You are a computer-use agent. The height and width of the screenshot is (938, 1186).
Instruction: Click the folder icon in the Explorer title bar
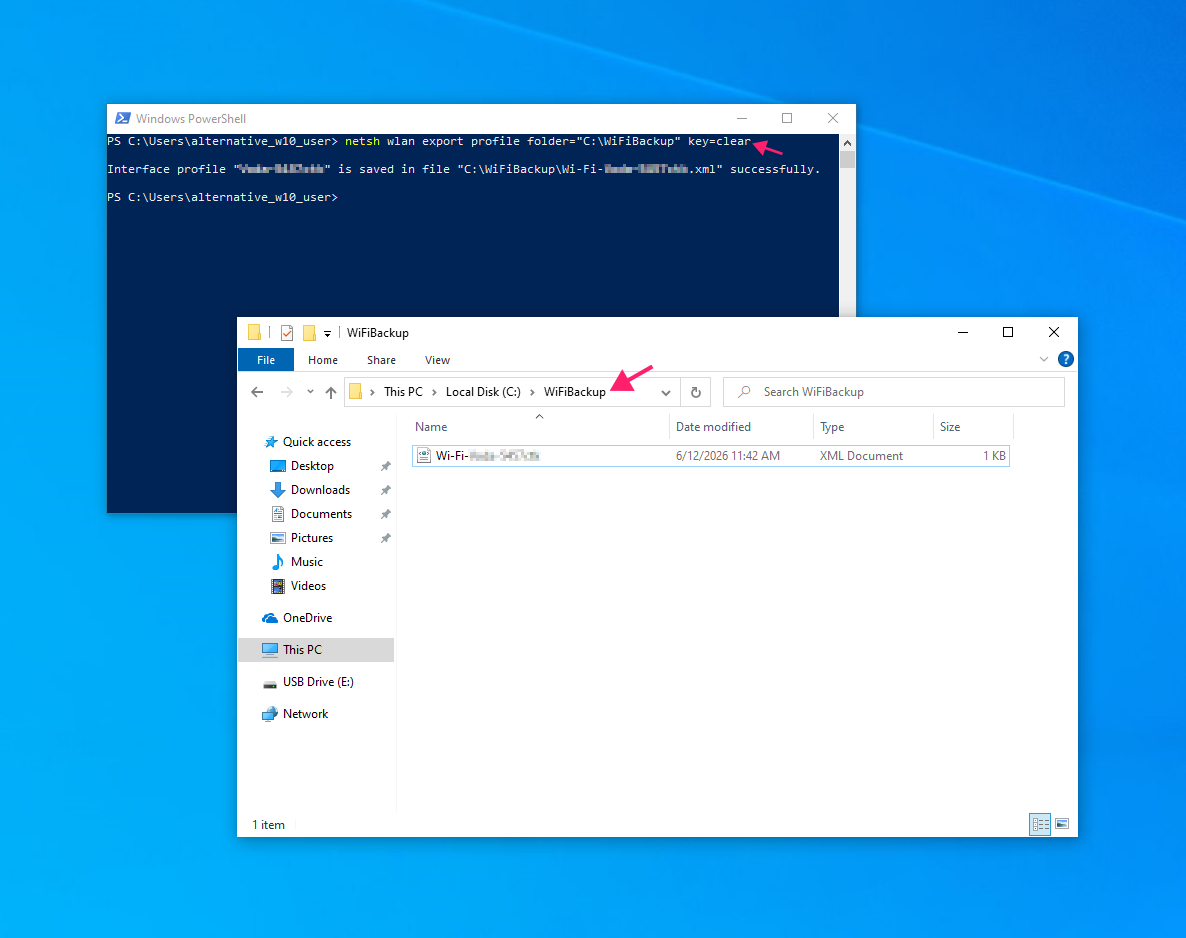pos(255,332)
